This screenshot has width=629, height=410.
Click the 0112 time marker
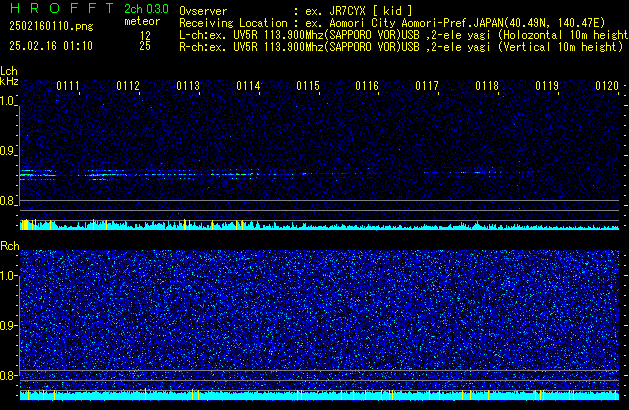pos(128,86)
